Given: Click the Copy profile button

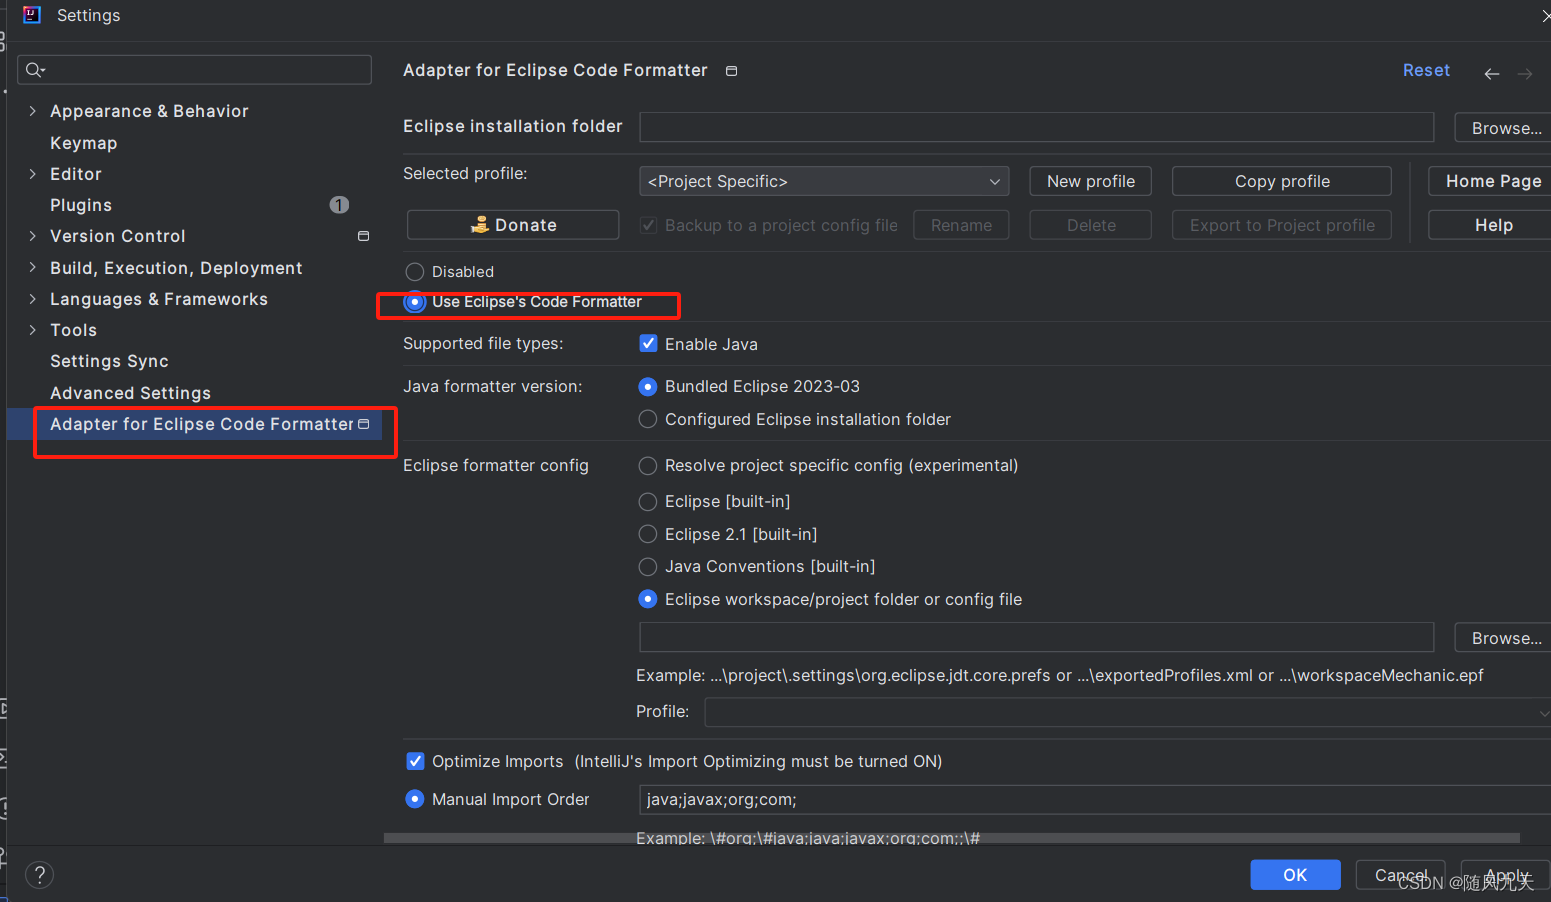Looking at the screenshot, I should [x=1282, y=181].
